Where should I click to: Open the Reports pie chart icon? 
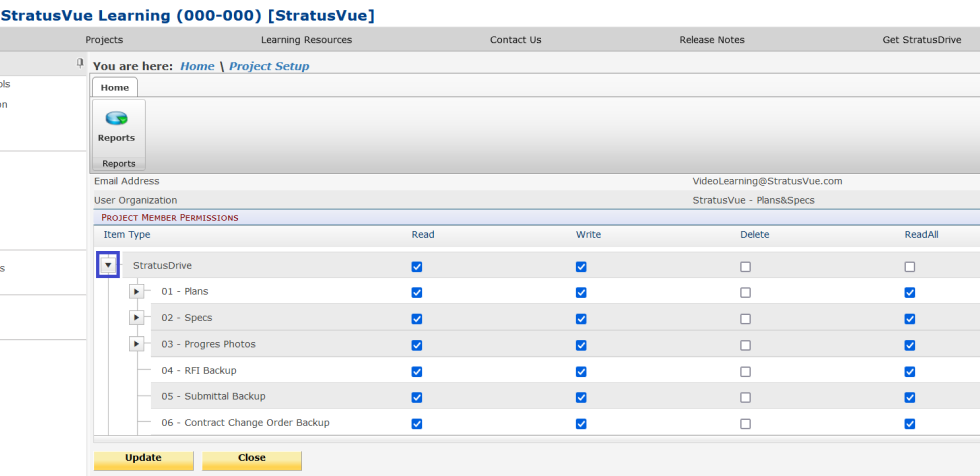pos(116,118)
